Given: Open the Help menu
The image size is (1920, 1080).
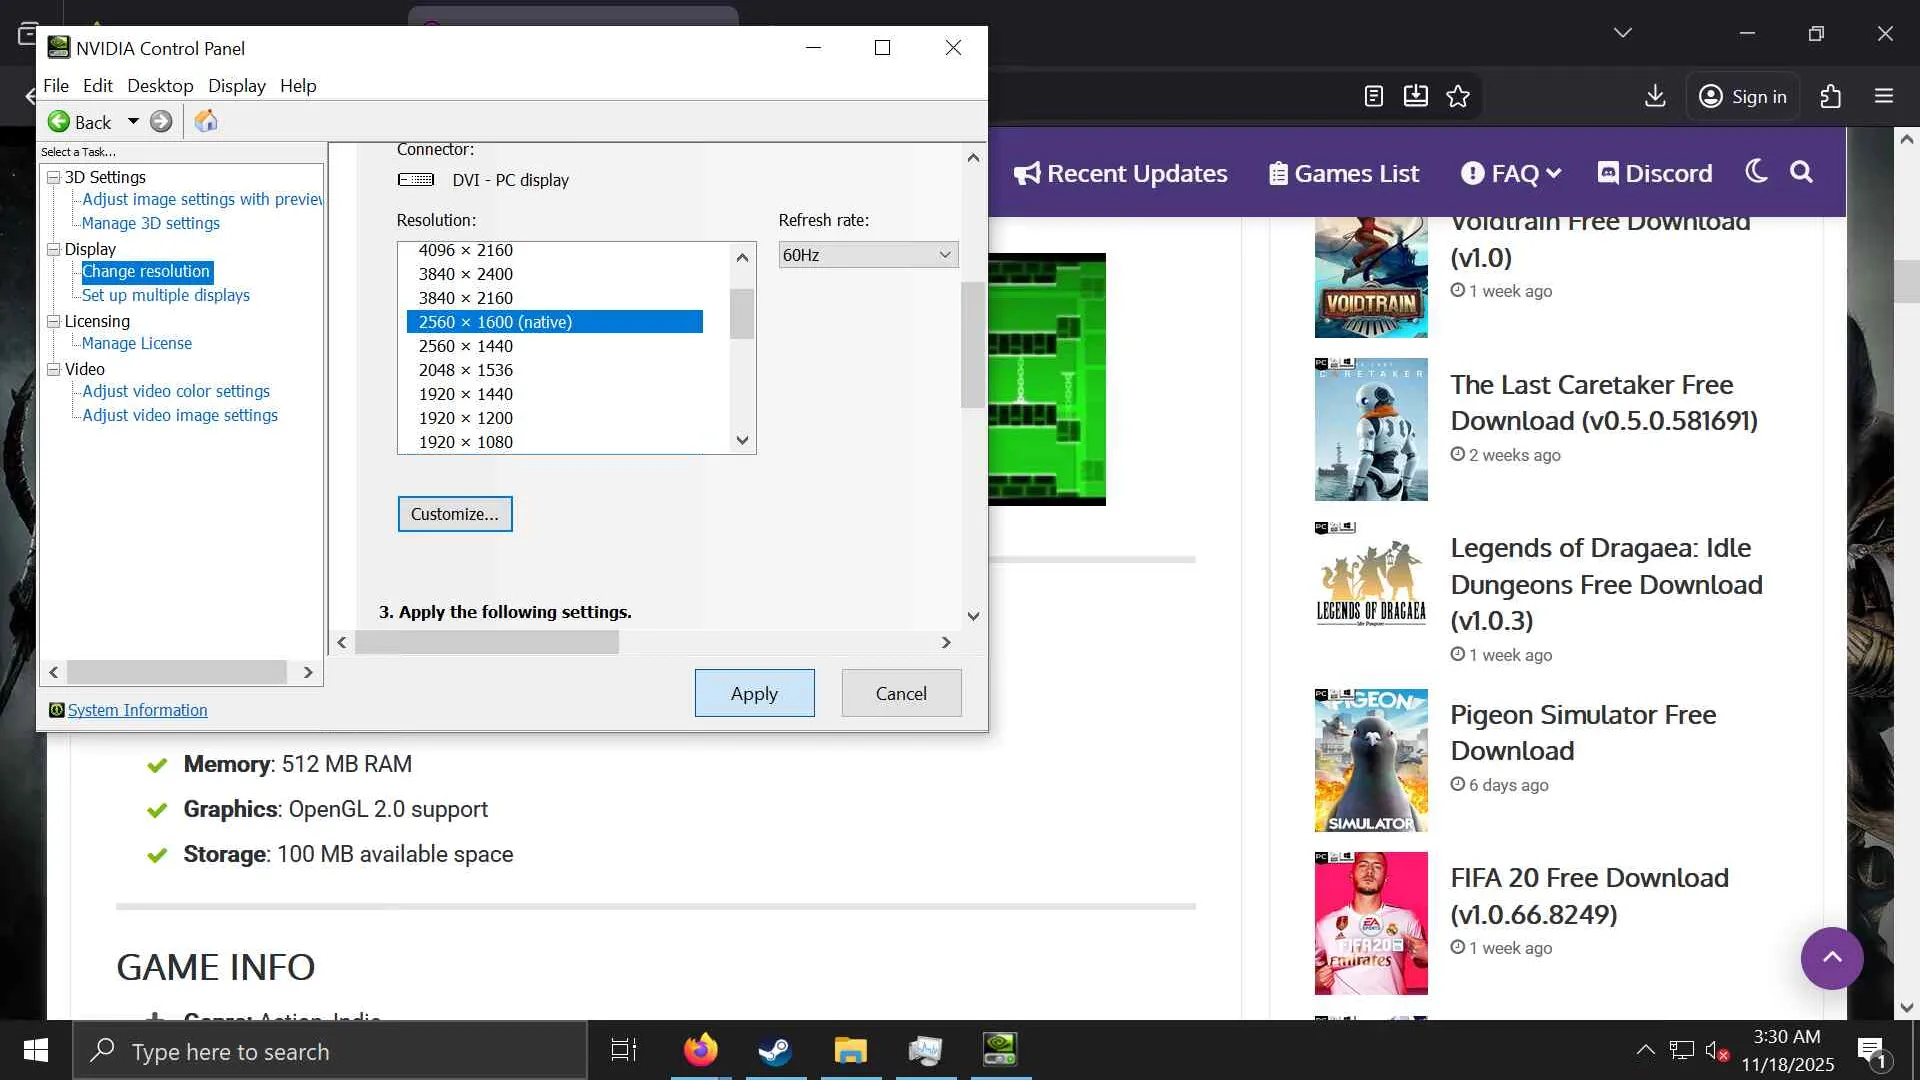Looking at the screenshot, I should 298,86.
